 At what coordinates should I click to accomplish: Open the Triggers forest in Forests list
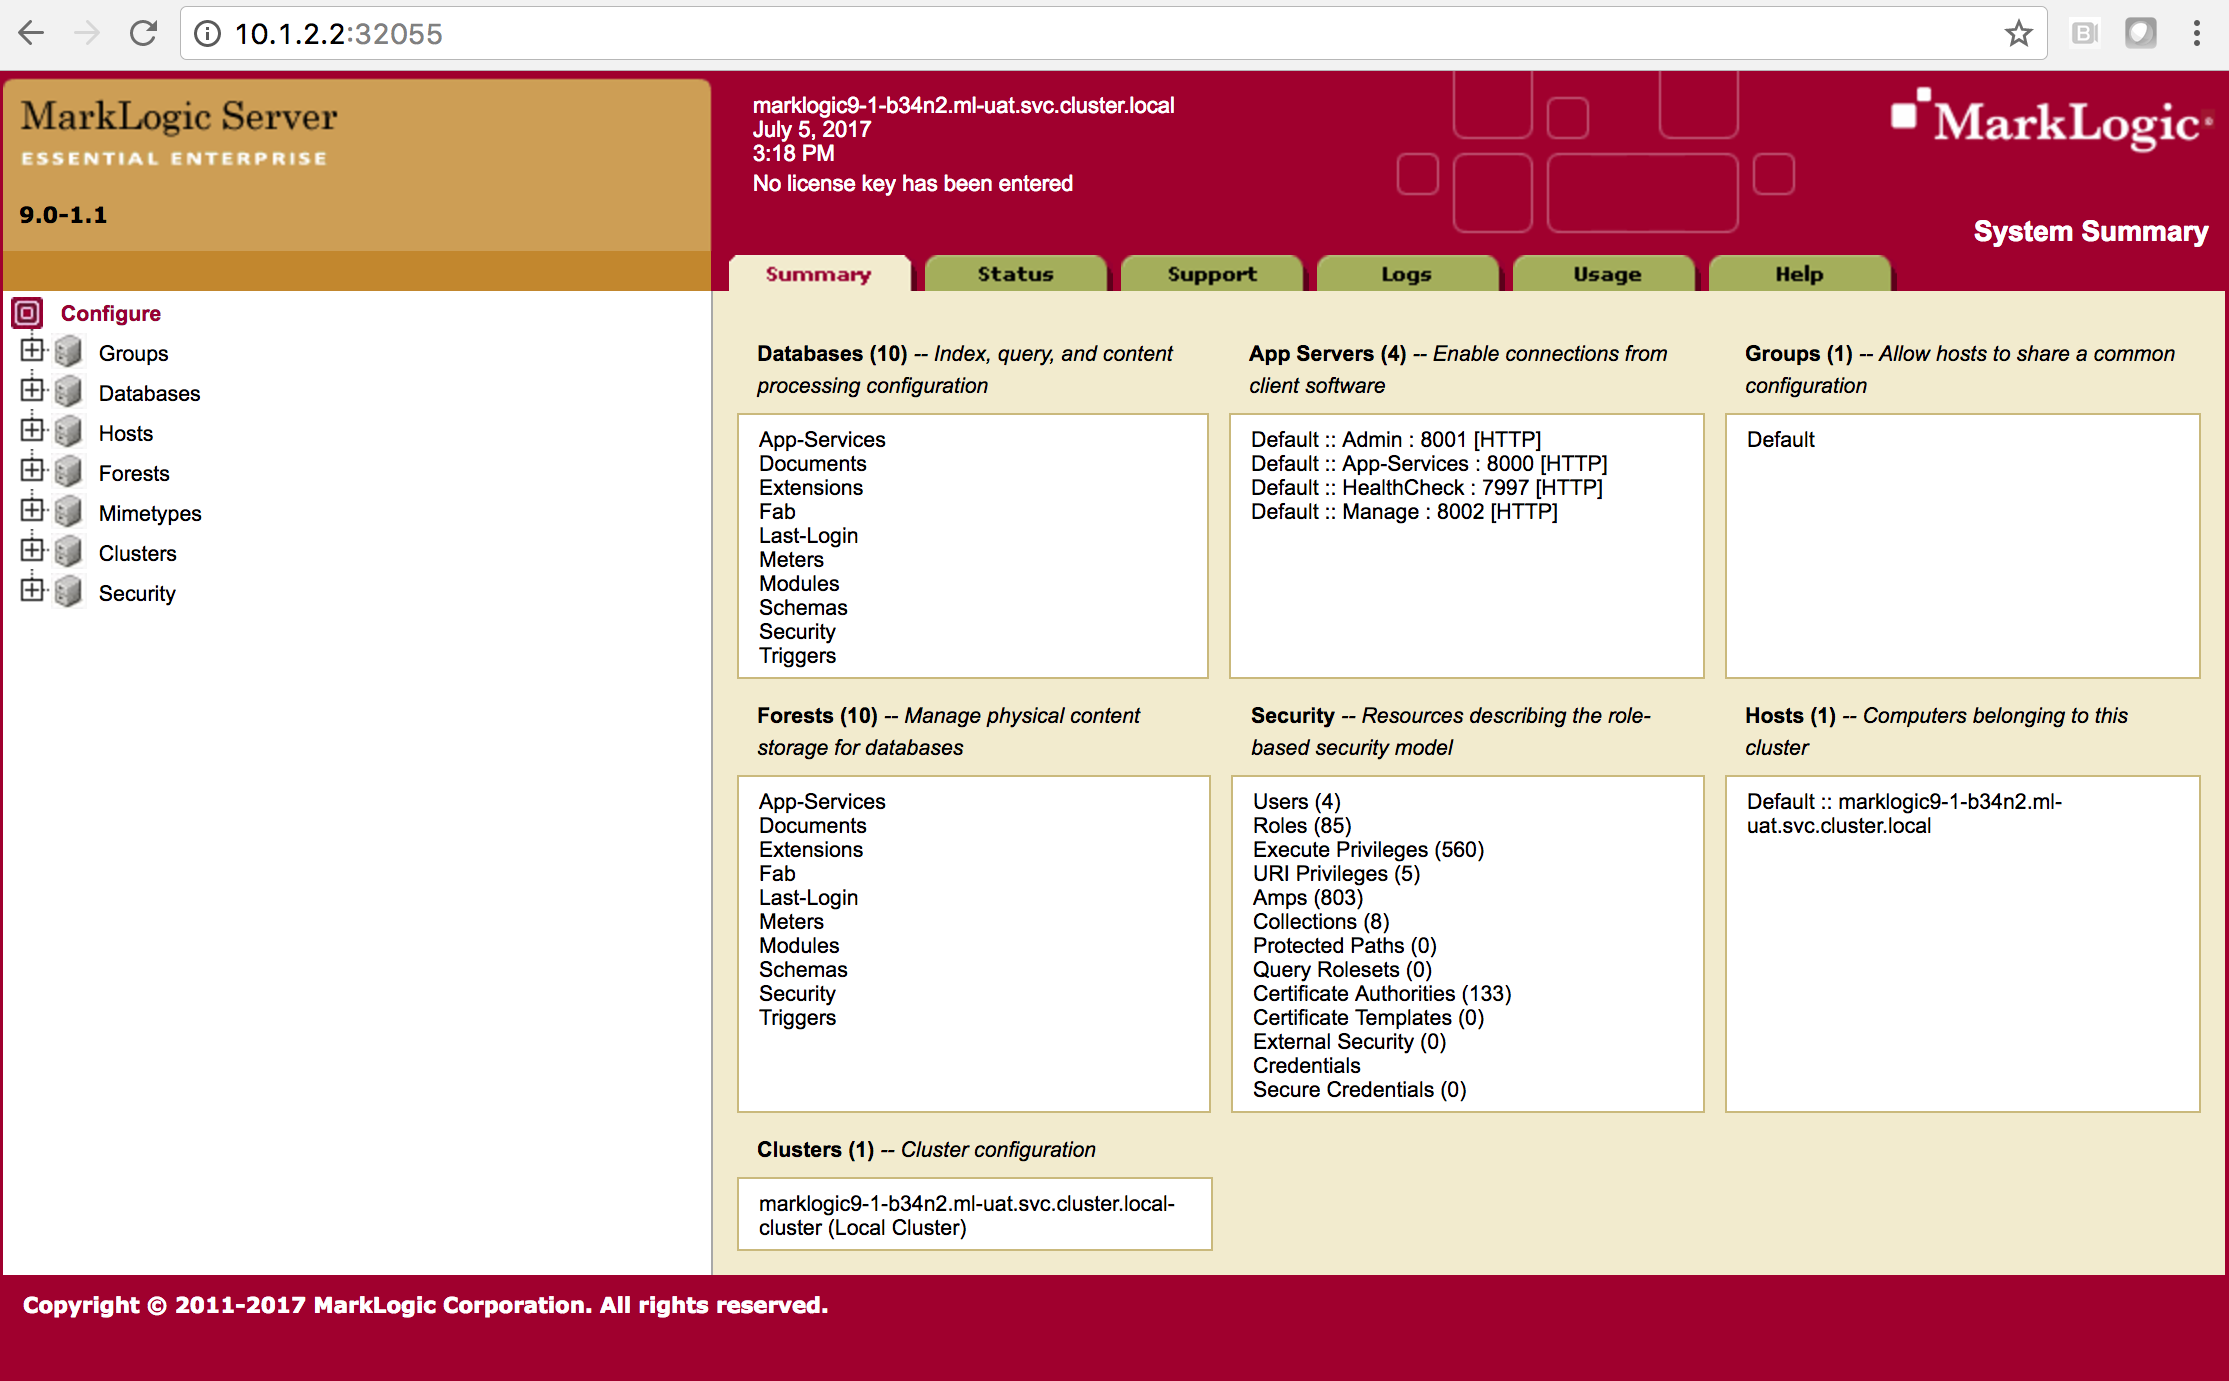[x=797, y=1017]
